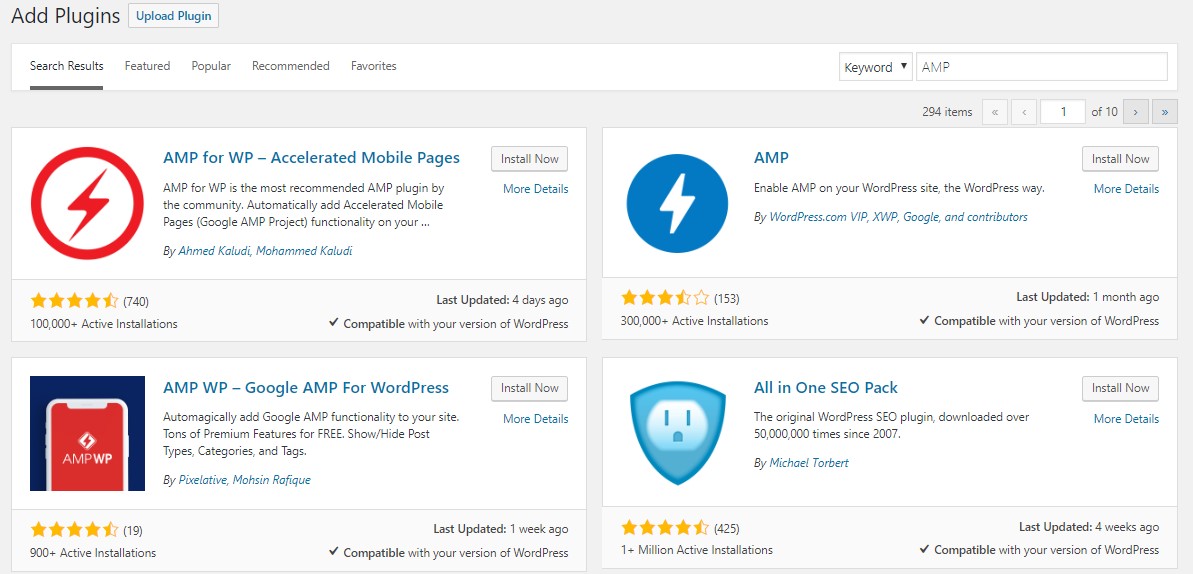This screenshot has width=1193, height=574.
Task: Open More Details for All in One SEO Pack
Action: pos(1127,419)
